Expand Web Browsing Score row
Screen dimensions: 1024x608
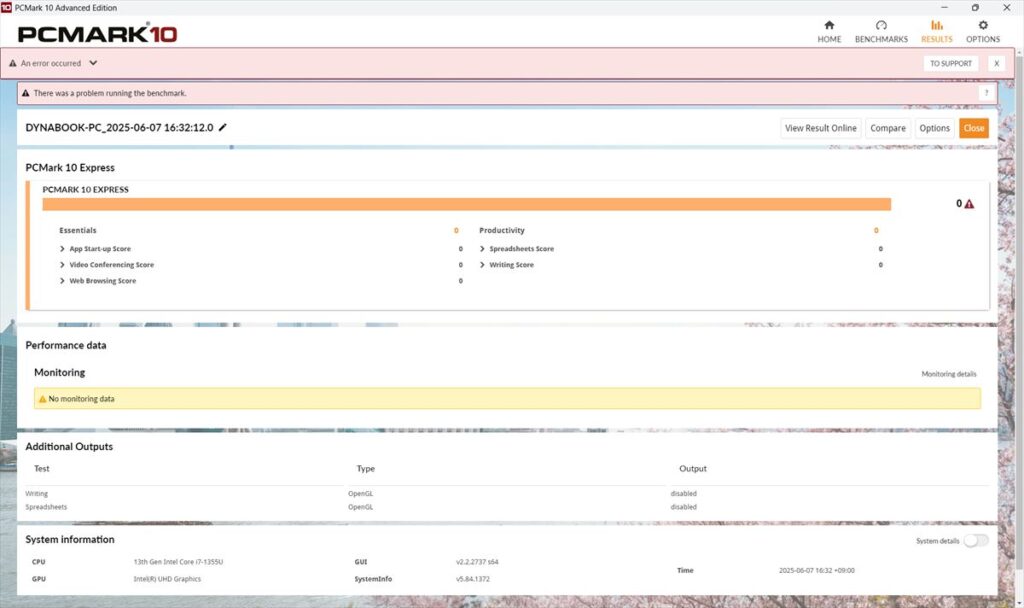pos(63,281)
